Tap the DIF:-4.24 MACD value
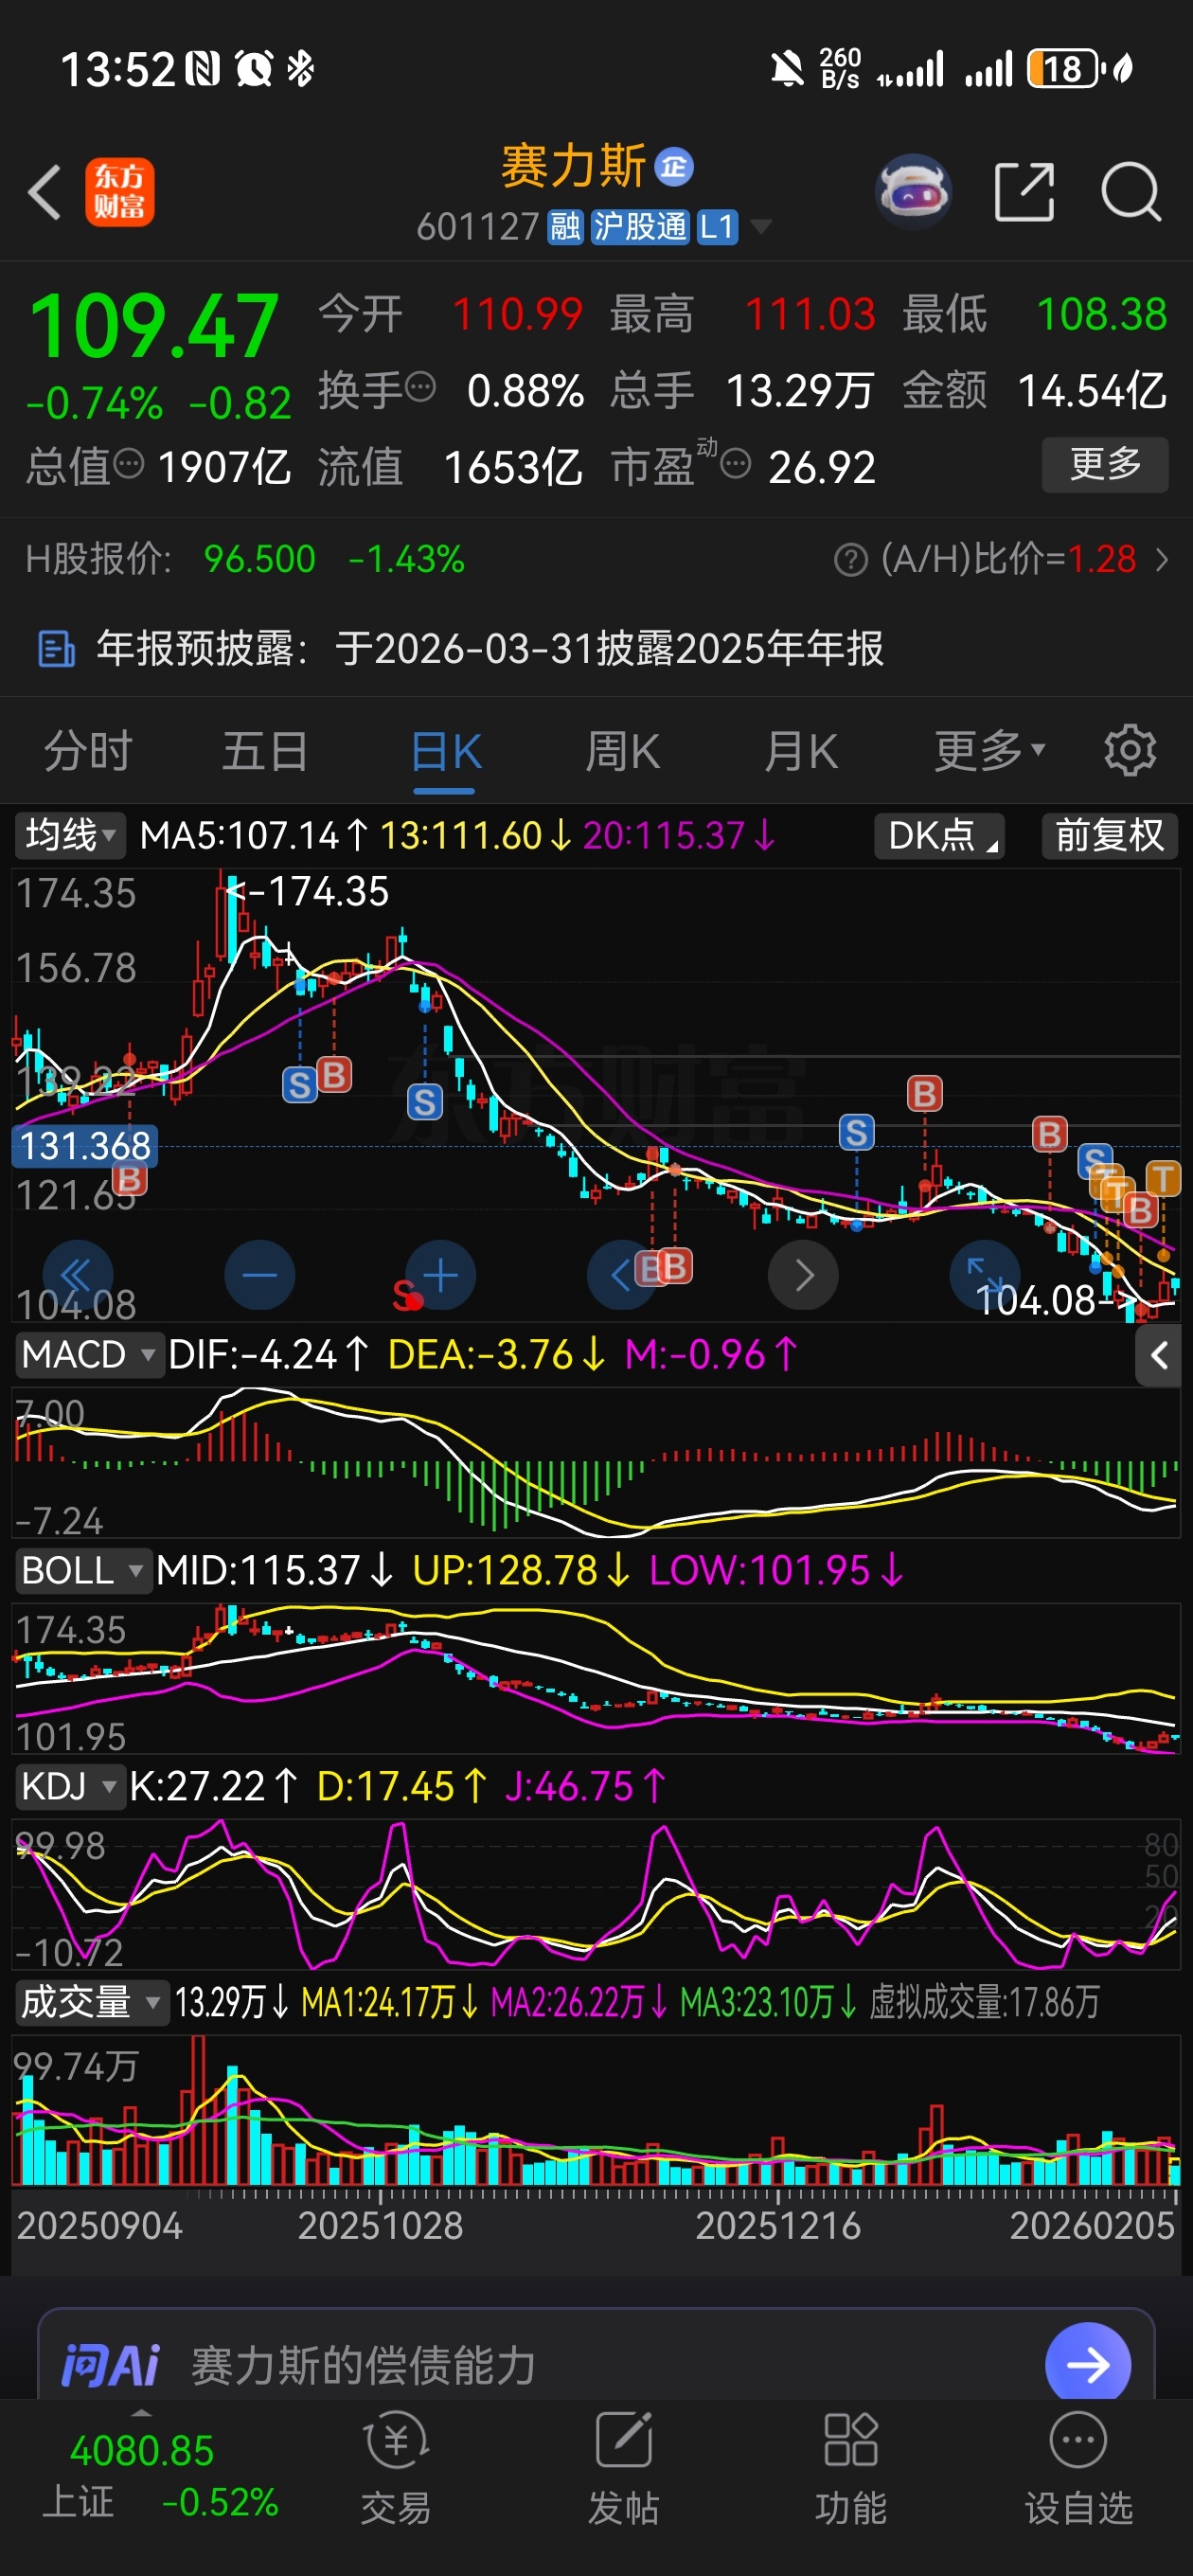The height and width of the screenshot is (2576, 1193). (269, 1355)
